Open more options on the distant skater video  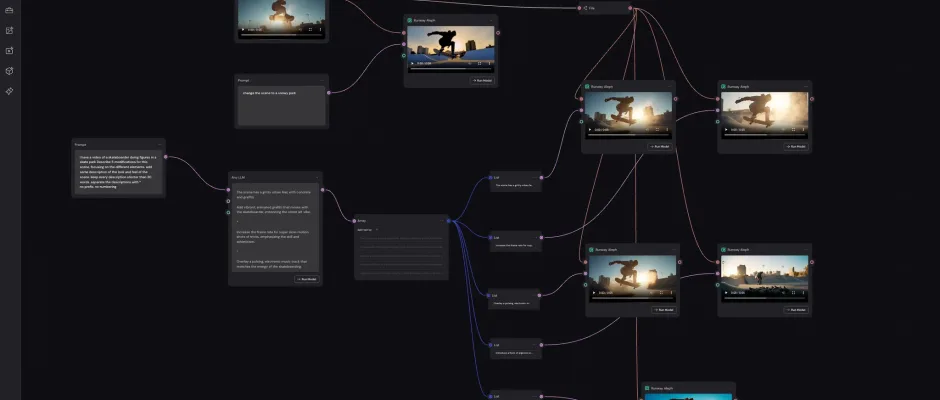pos(804,293)
